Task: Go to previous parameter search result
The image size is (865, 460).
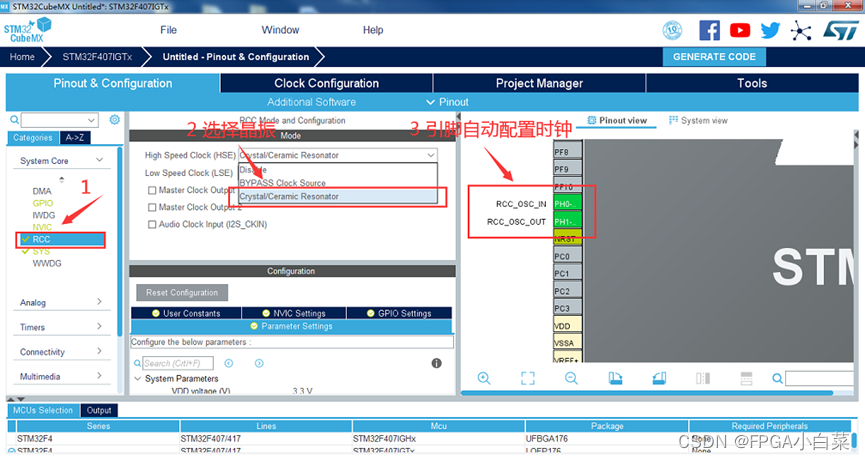Action: coord(229,363)
